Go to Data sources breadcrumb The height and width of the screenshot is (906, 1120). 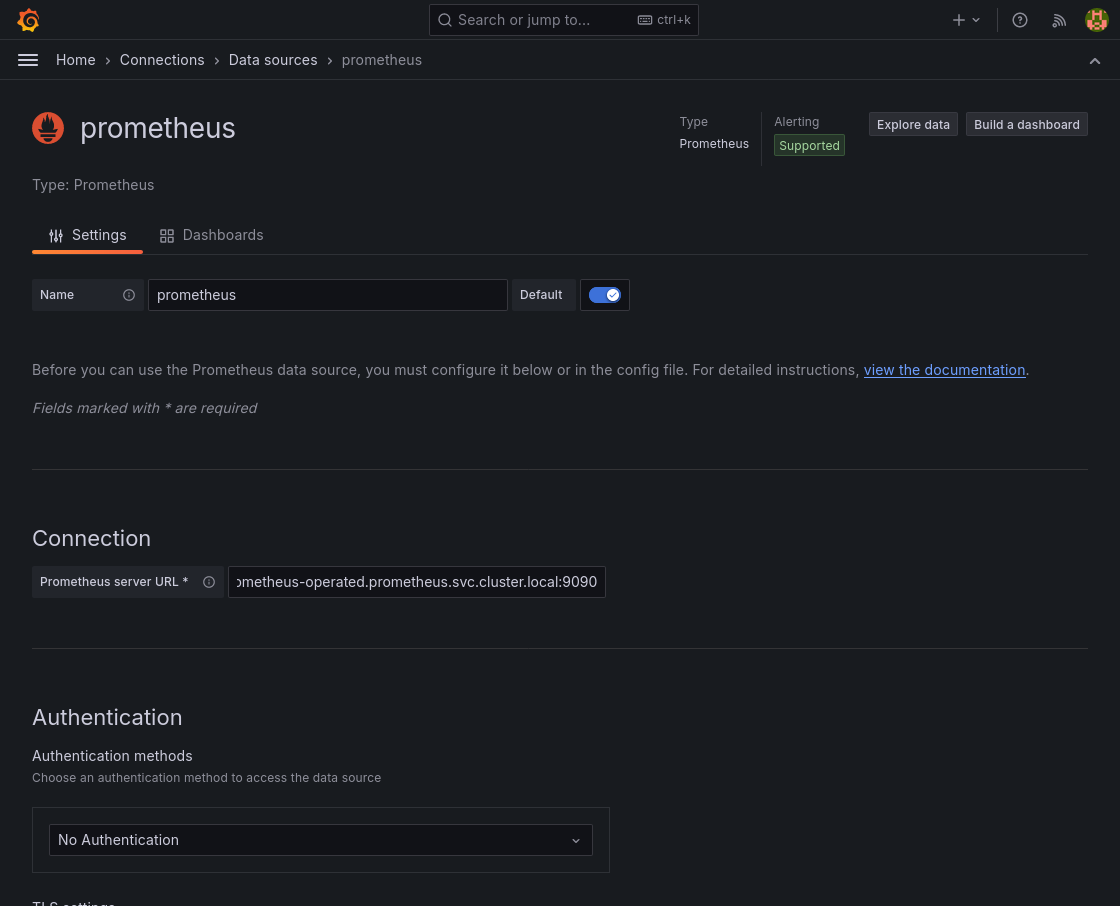tap(273, 60)
